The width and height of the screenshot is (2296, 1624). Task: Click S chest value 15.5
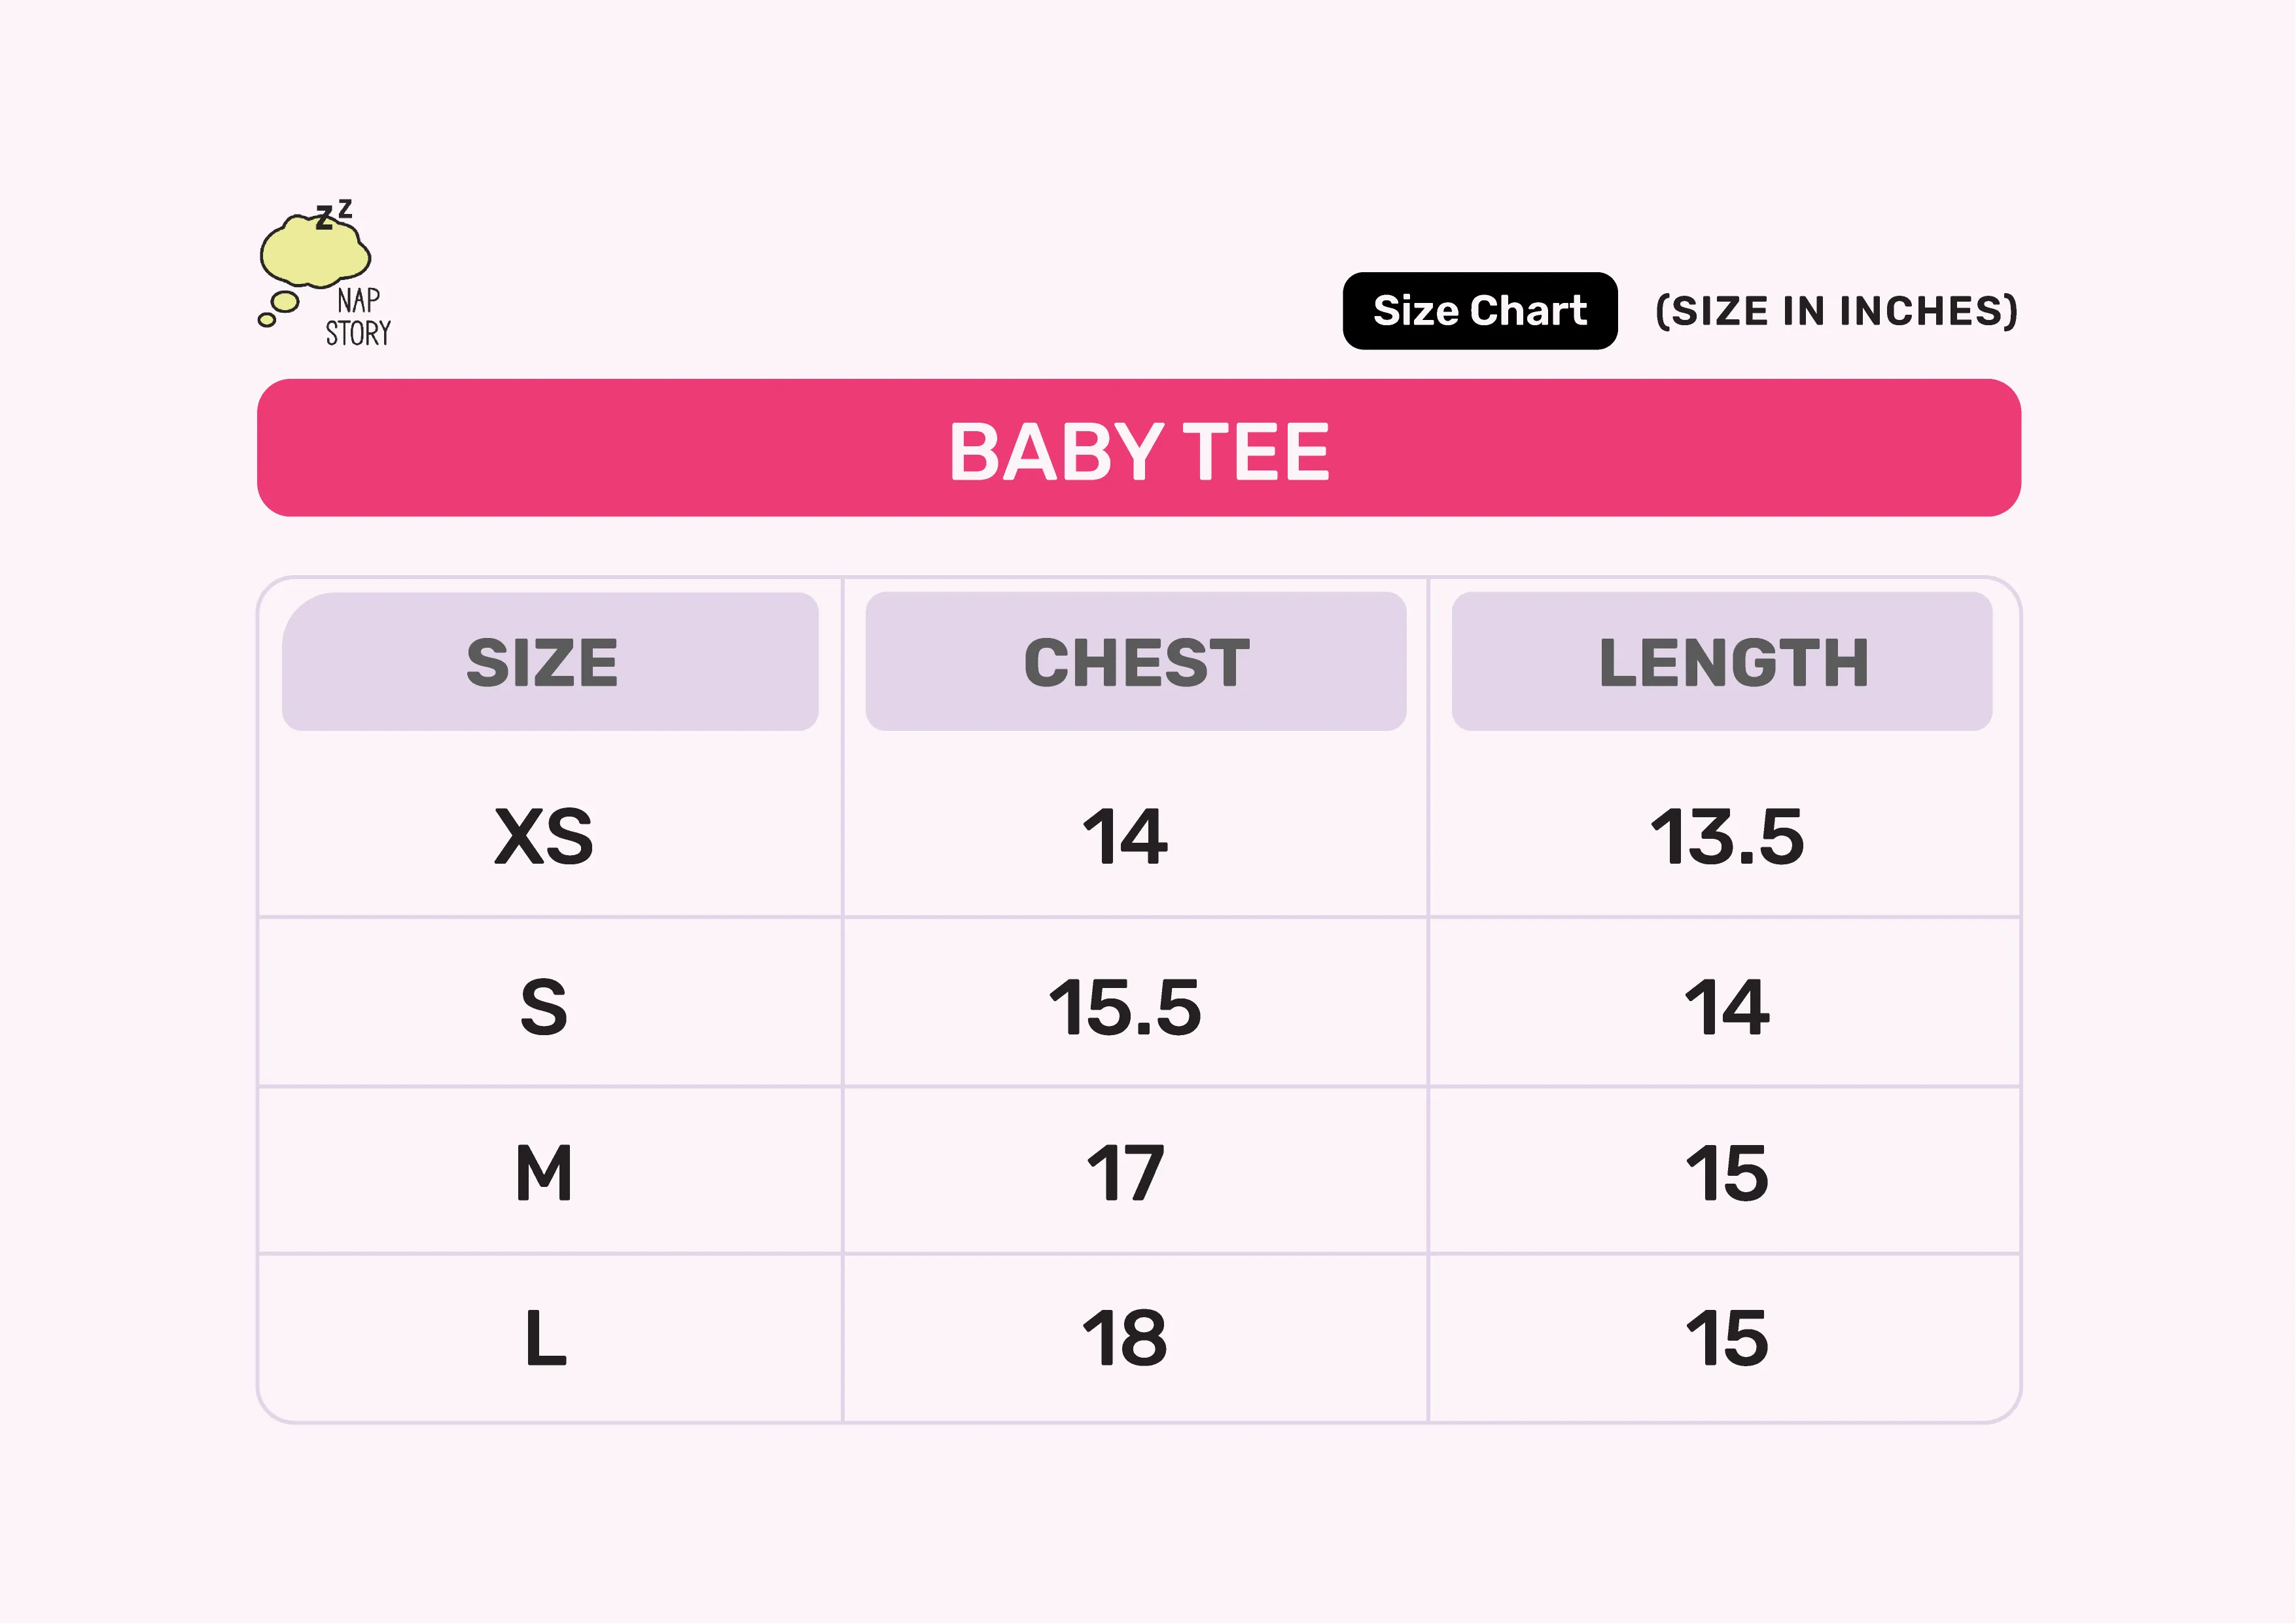[1125, 1007]
